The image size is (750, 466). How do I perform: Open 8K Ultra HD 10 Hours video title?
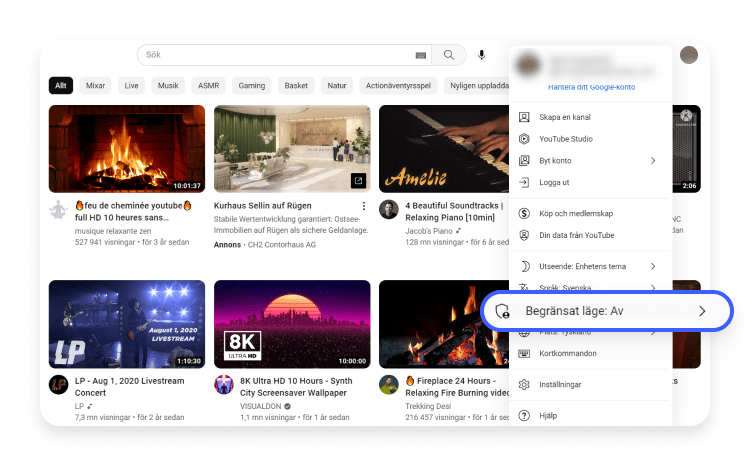click(296, 387)
